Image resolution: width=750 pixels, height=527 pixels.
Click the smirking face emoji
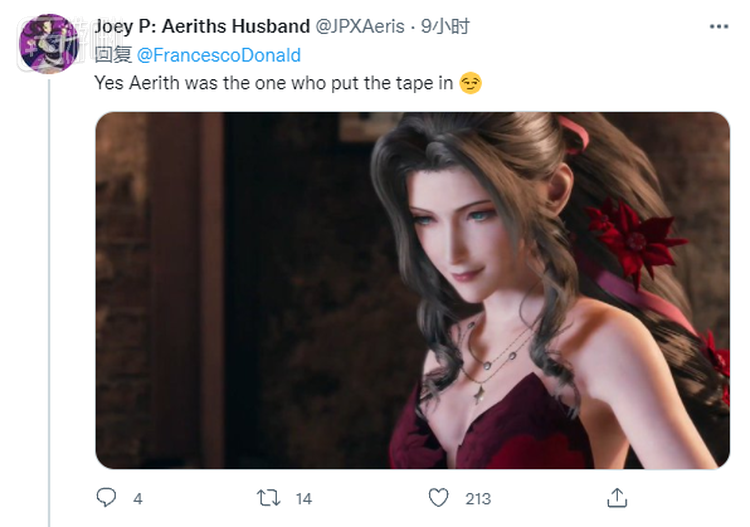pyautogui.click(x=470, y=84)
